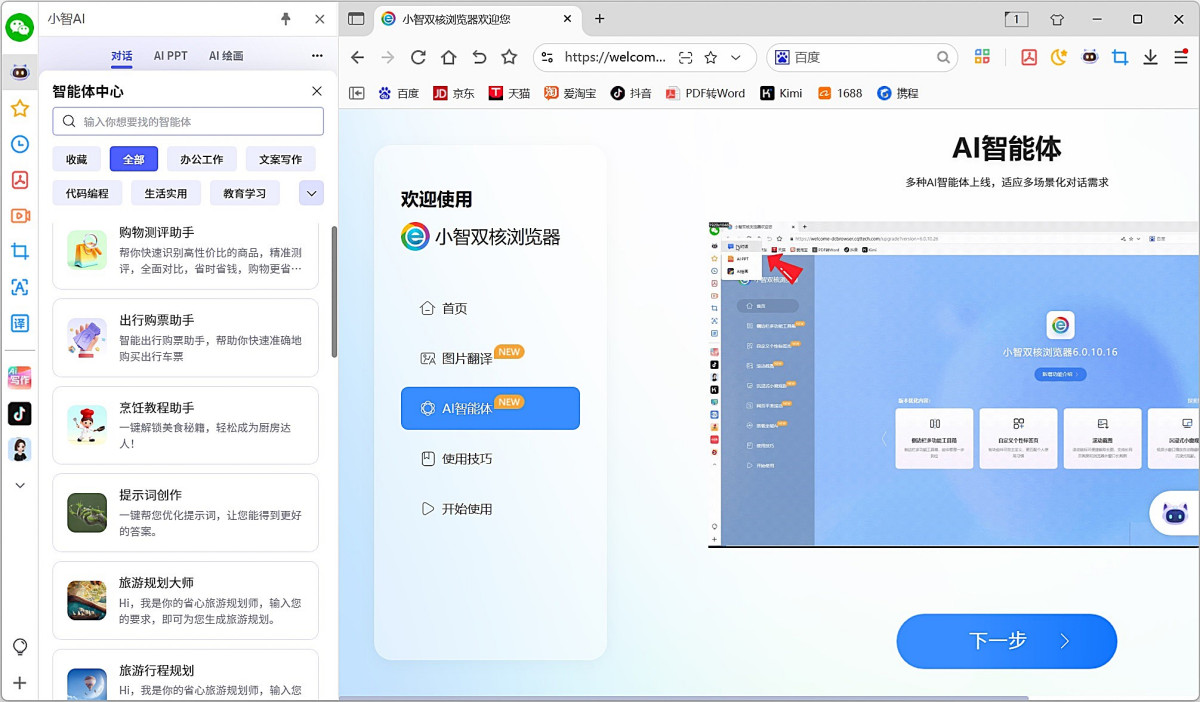Open the app grid icon beside the search box
1200x702 pixels.
[x=982, y=58]
